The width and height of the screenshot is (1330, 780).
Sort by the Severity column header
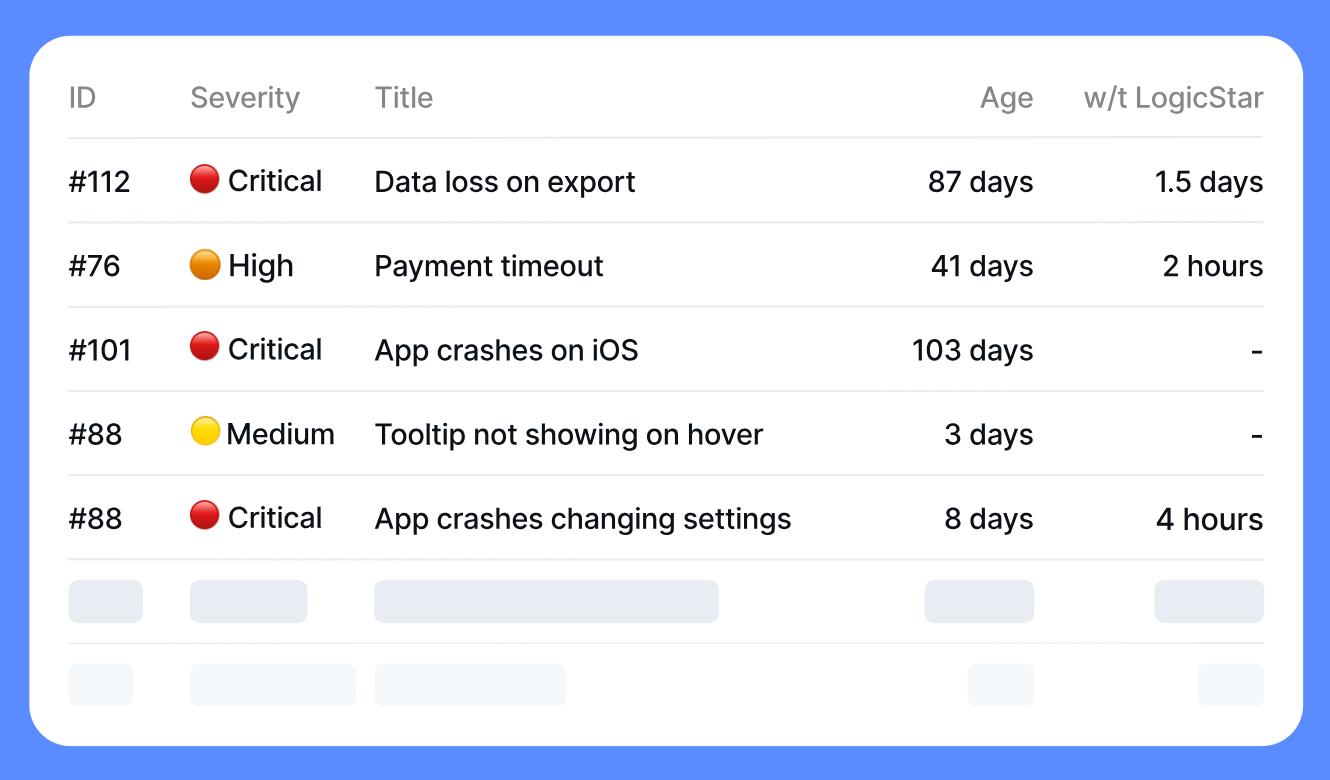[x=245, y=98]
